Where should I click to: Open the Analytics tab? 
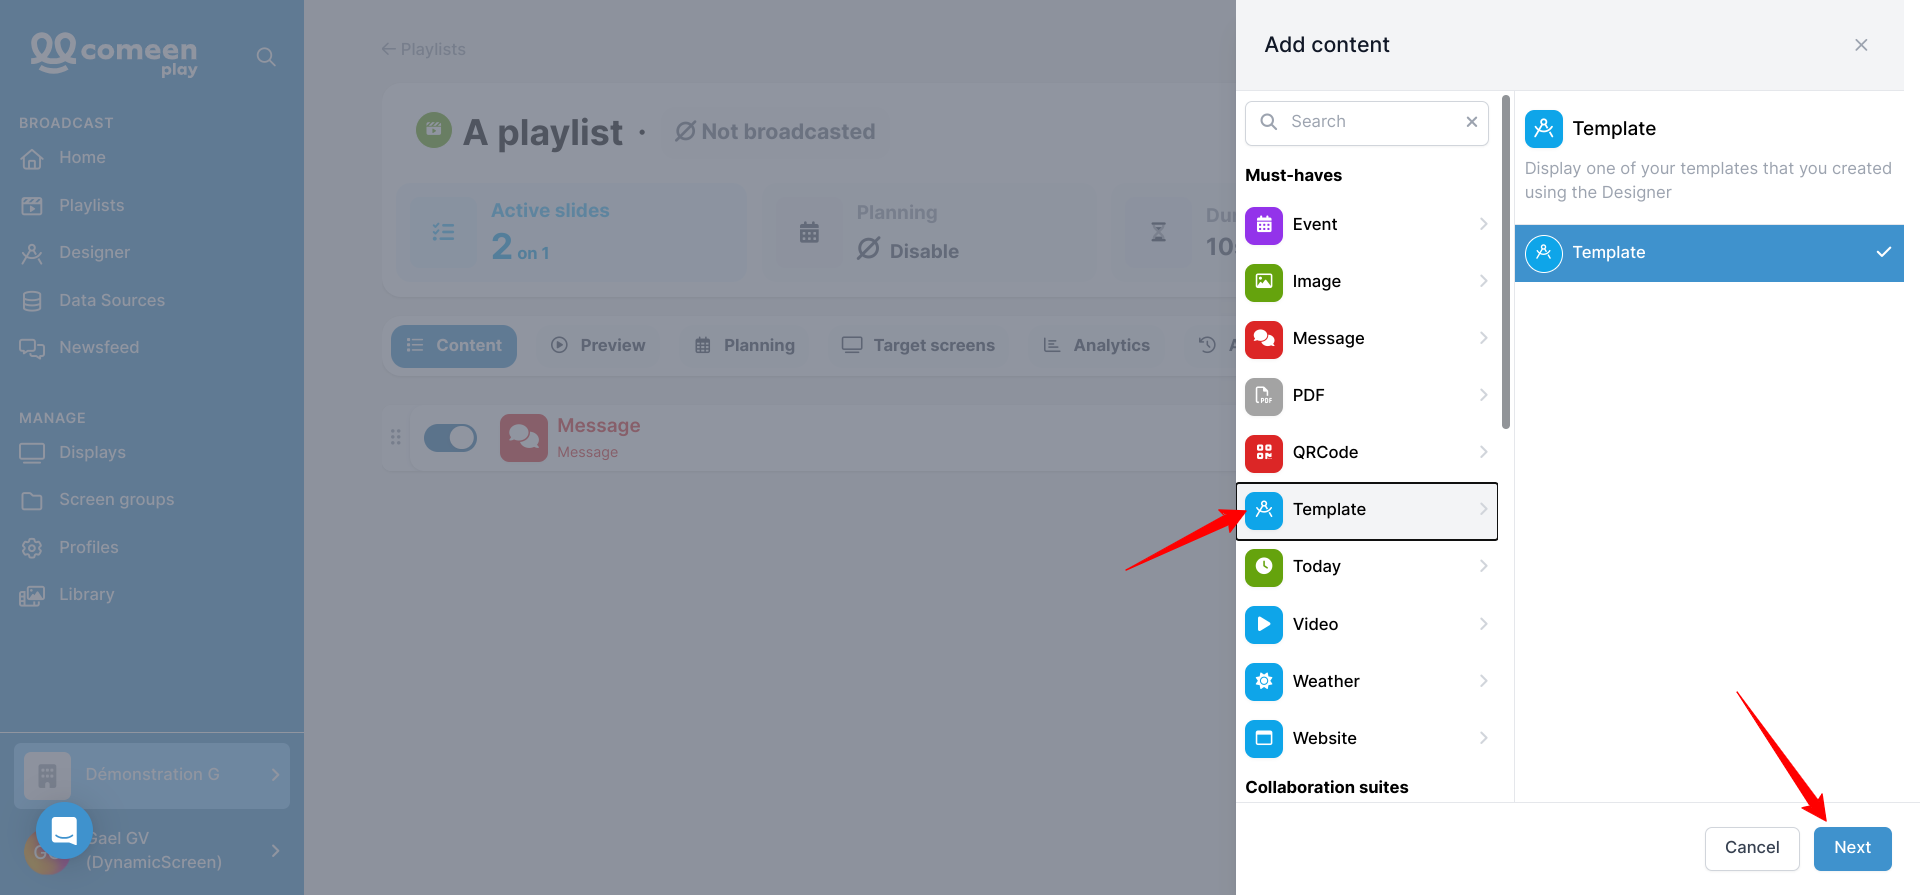1097,346
